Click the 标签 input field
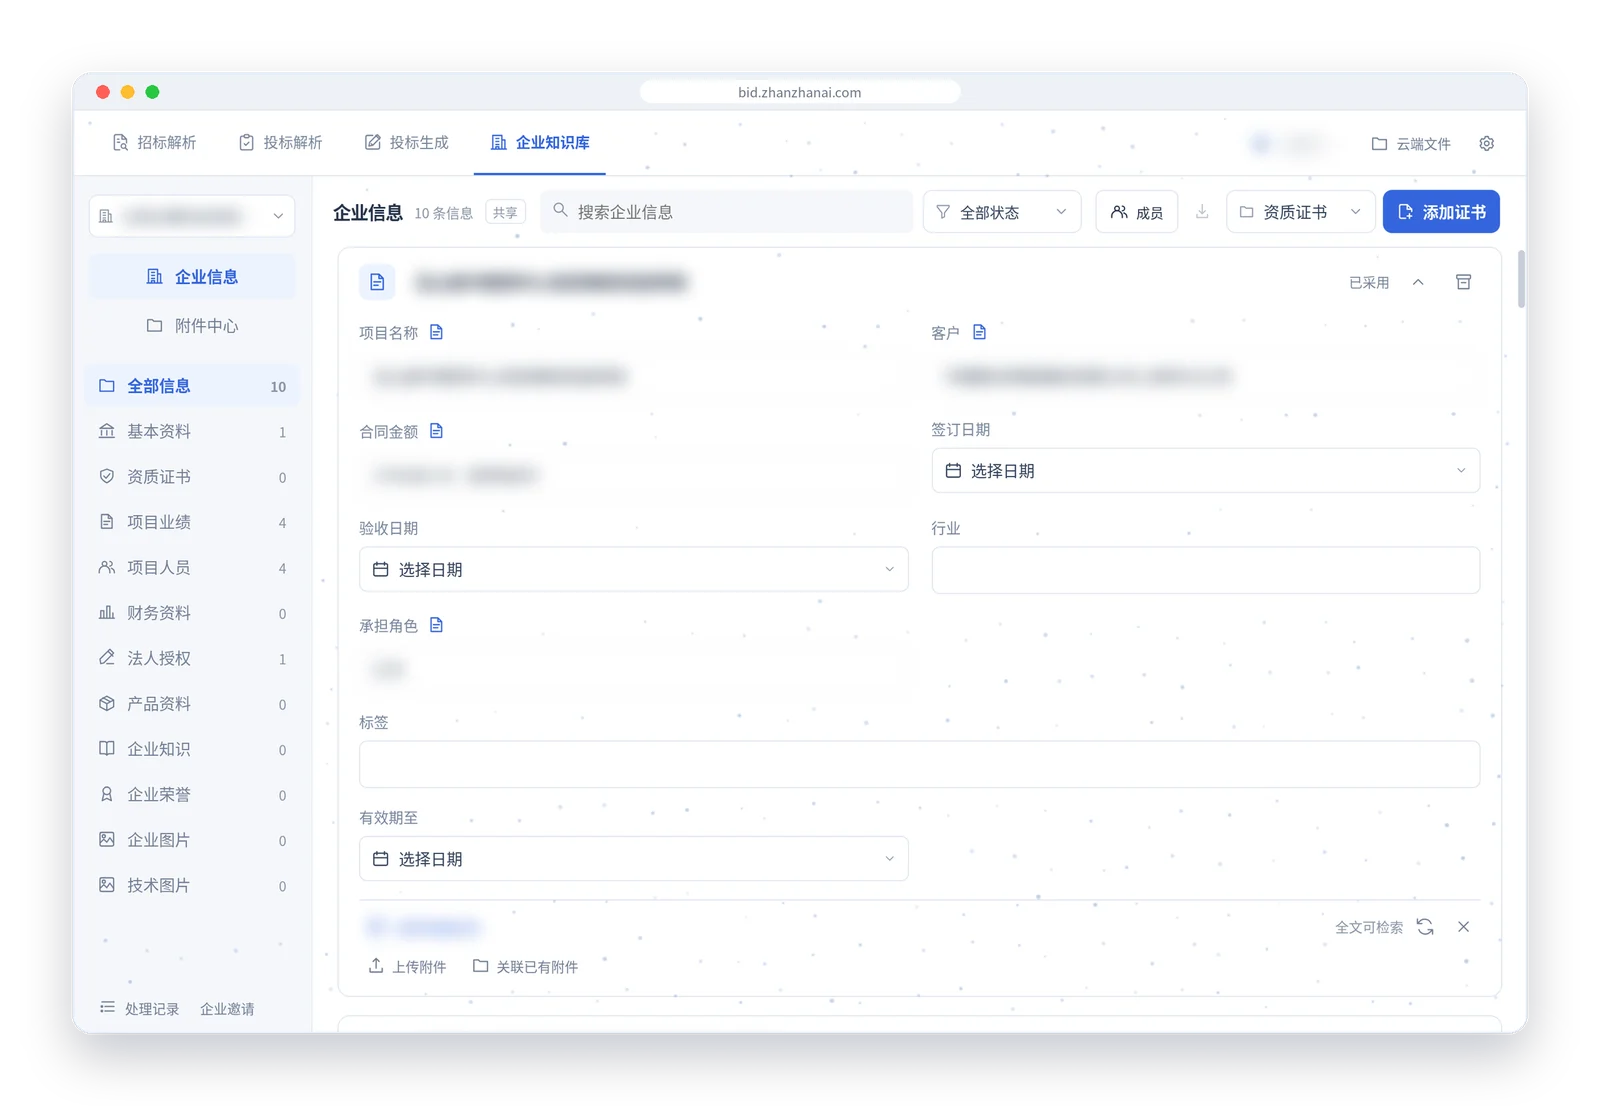1600x1106 pixels. pyautogui.click(x=920, y=764)
